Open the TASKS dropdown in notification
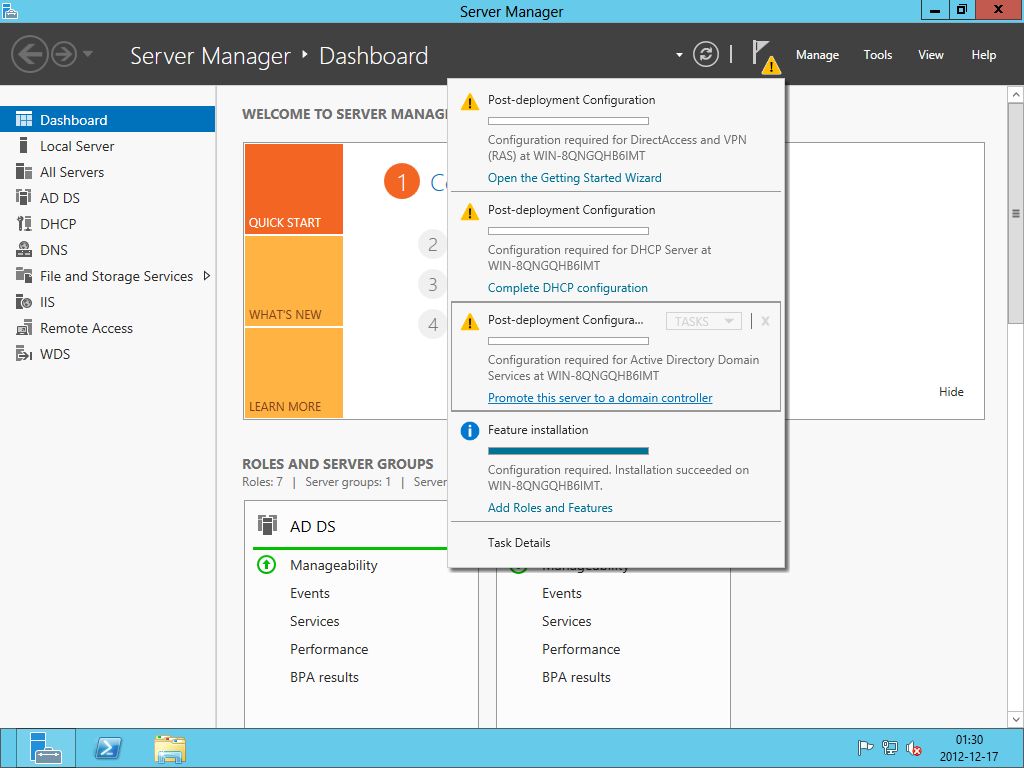This screenshot has width=1024, height=768. point(703,321)
